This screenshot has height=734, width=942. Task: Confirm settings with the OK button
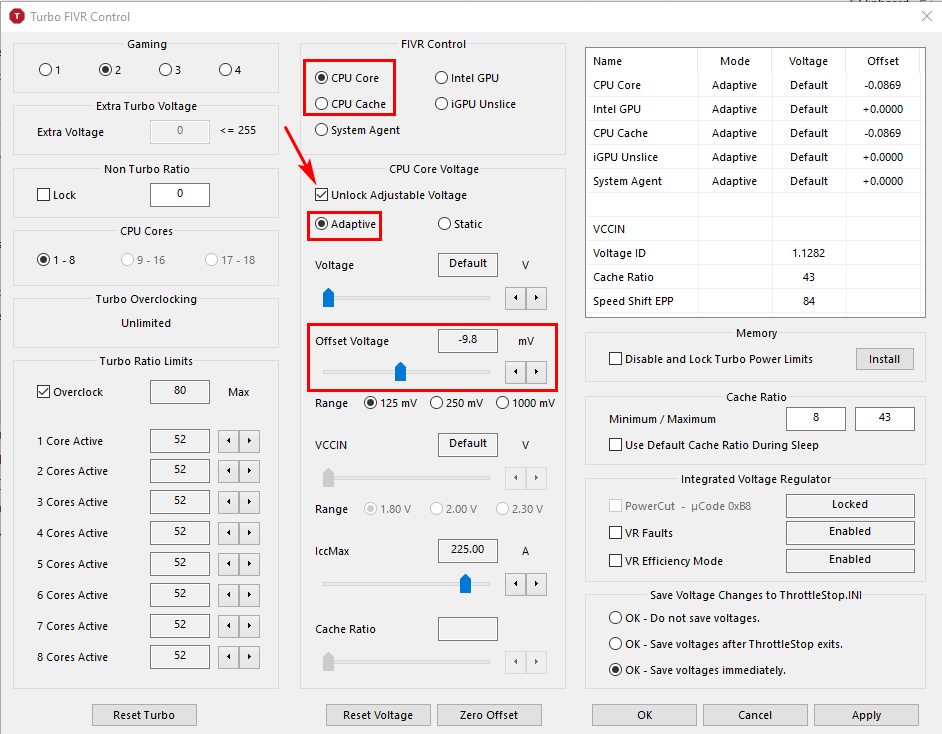(x=644, y=715)
